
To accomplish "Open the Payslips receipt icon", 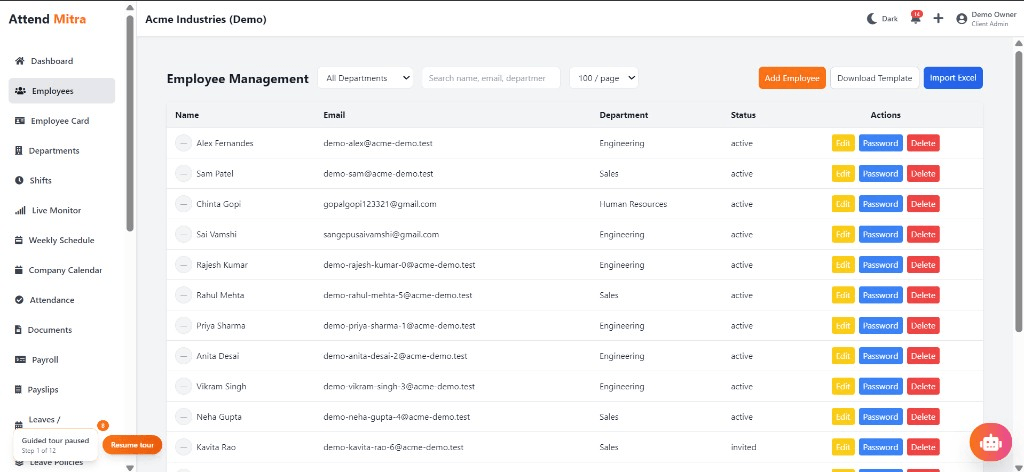I will [x=18, y=390].
